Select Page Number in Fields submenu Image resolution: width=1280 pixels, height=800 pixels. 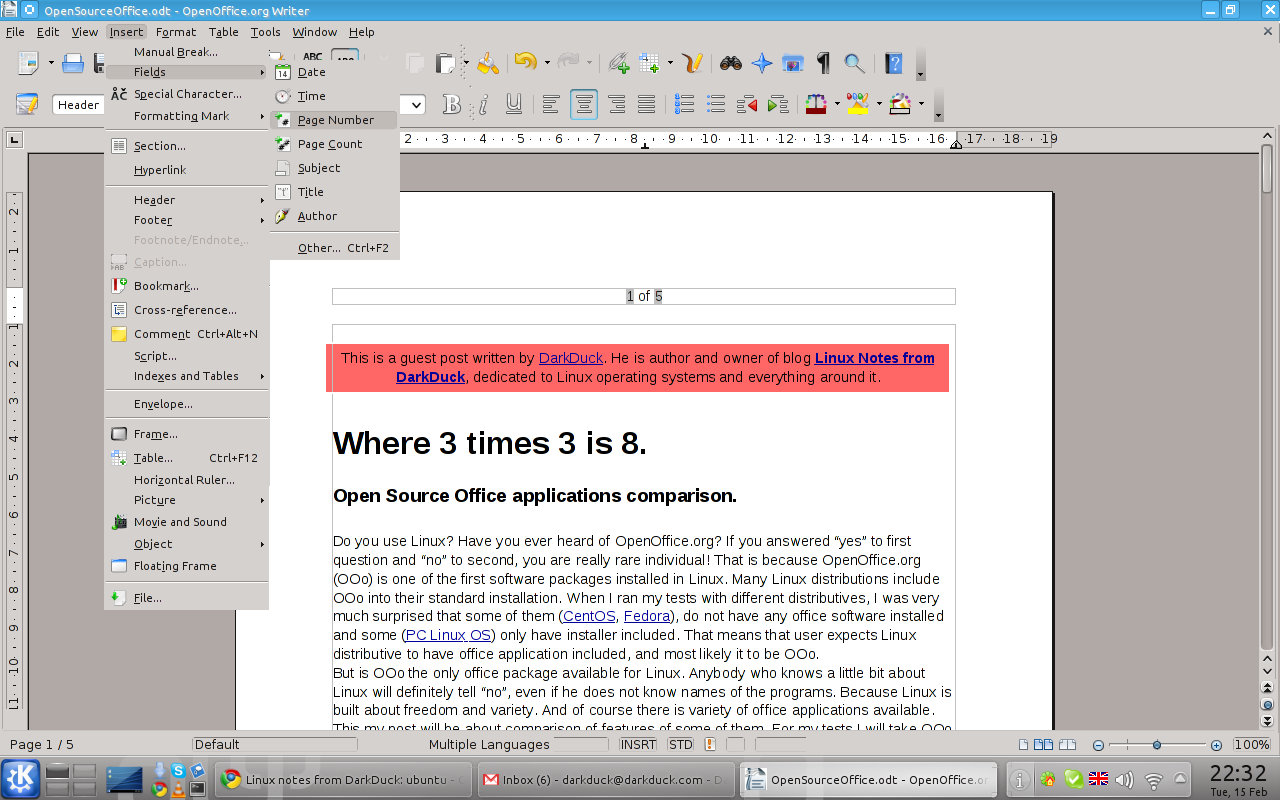[334, 120]
